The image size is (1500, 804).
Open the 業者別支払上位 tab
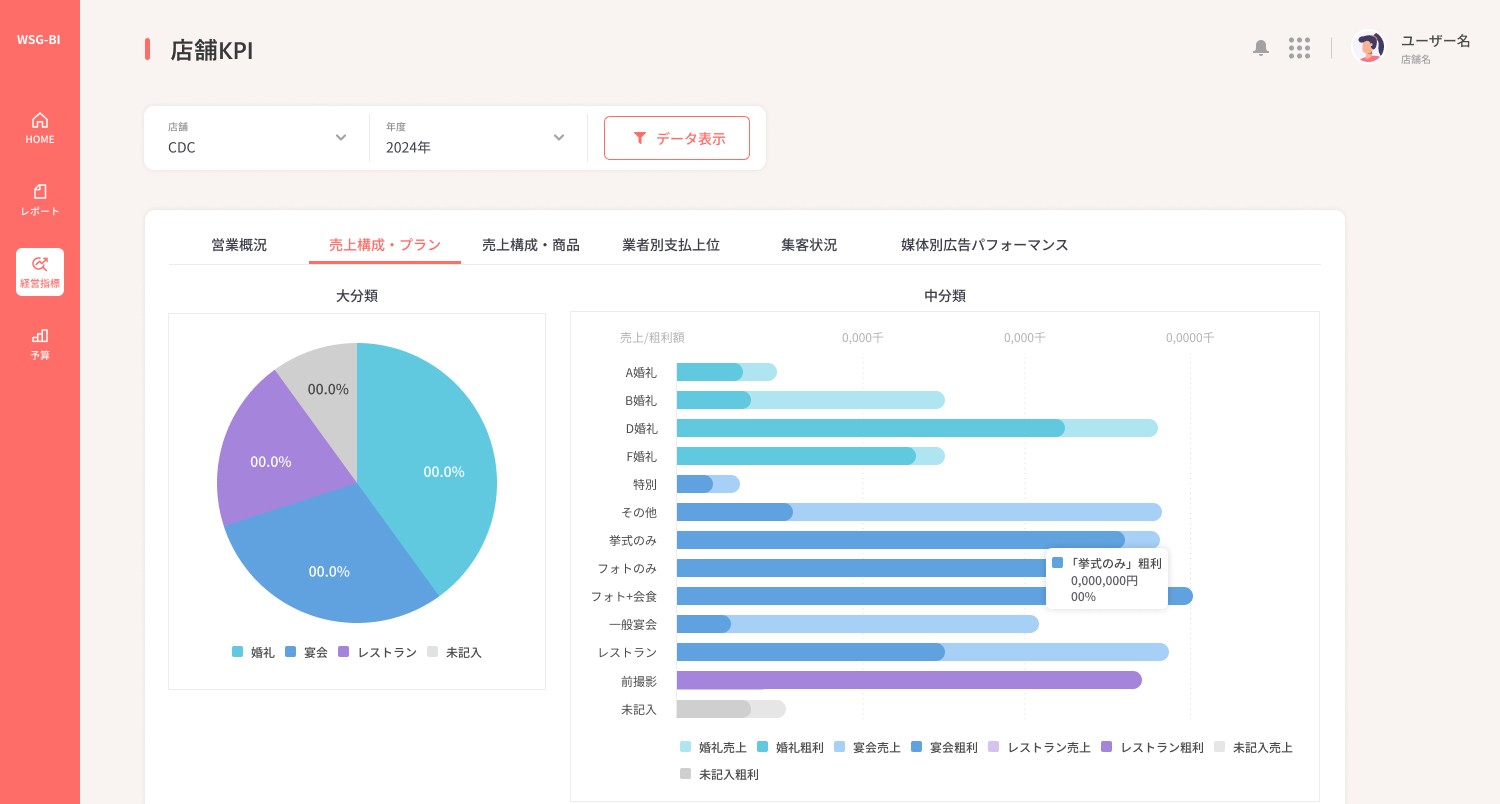point(671,244)
